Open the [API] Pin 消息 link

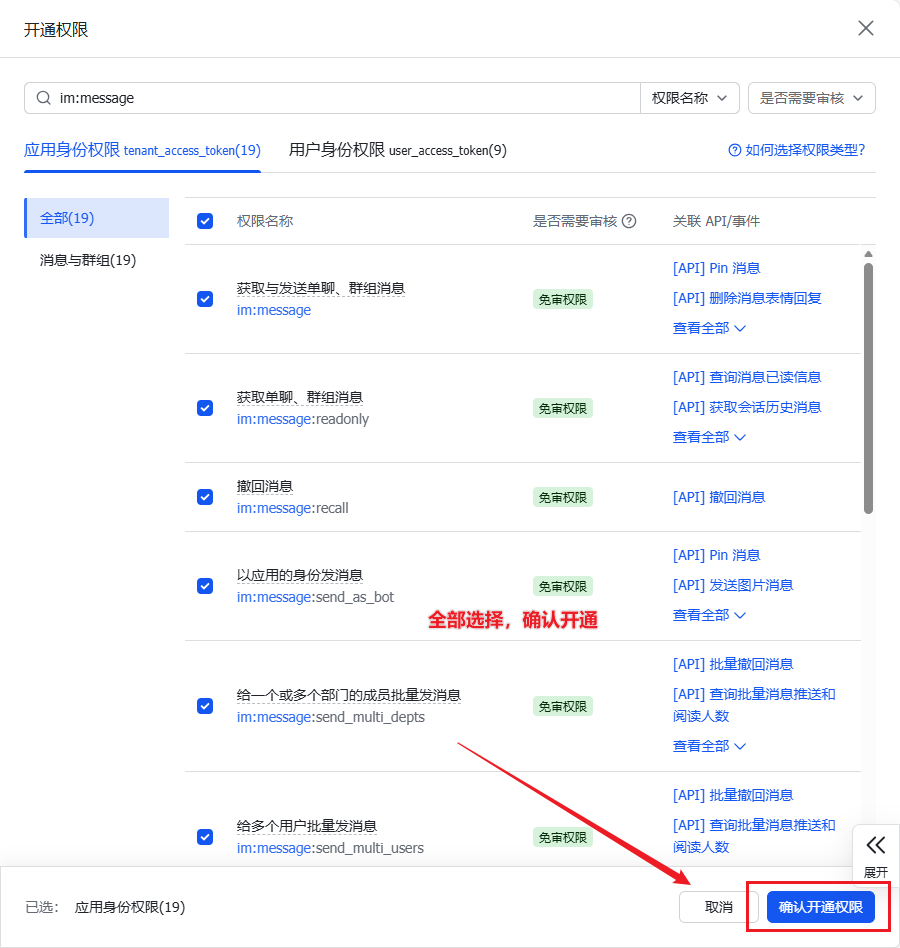point(716,268)
